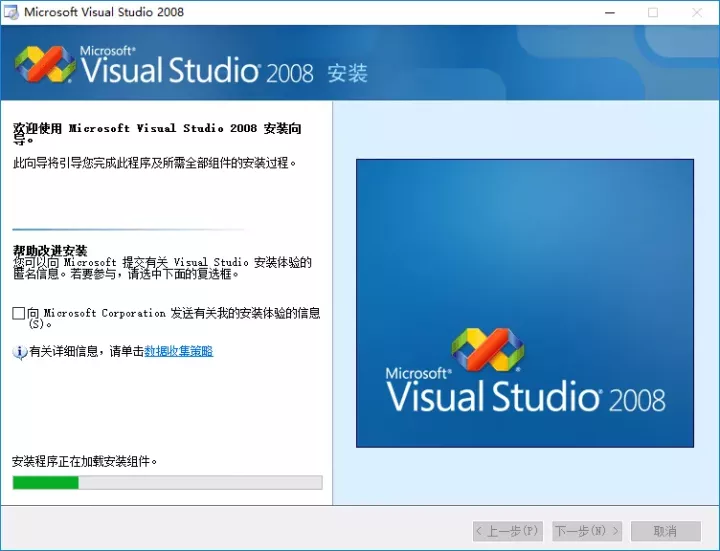Viewport: 720px width, 551px height.
Task: Enable sending setup experience info to Microsoft checkbox
Action: (19, 314)
